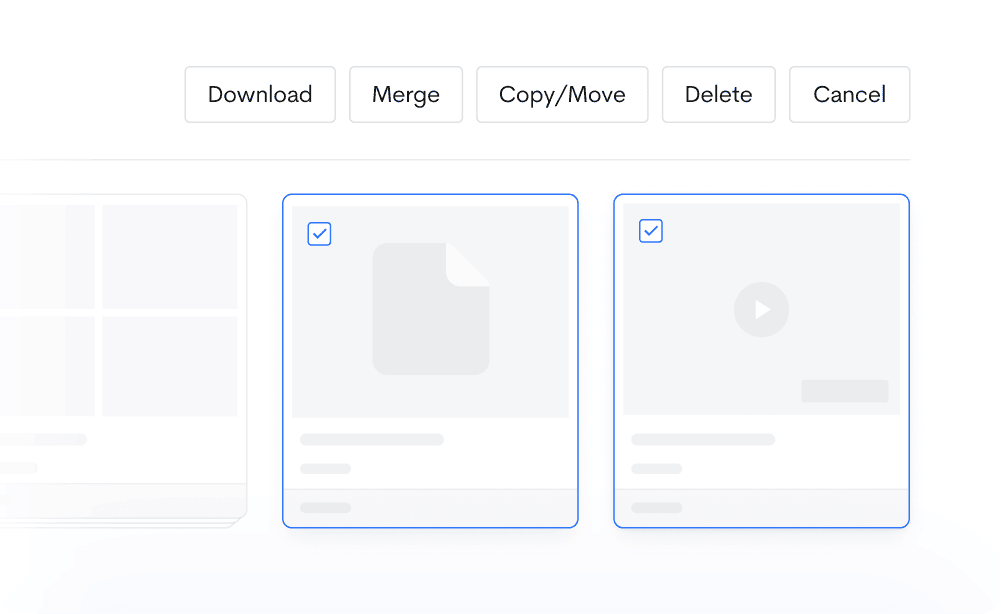The width and height of the screenshot is (1001, 614).
Task: Click the document card subtitle line
Action: (x=325, y=468)
